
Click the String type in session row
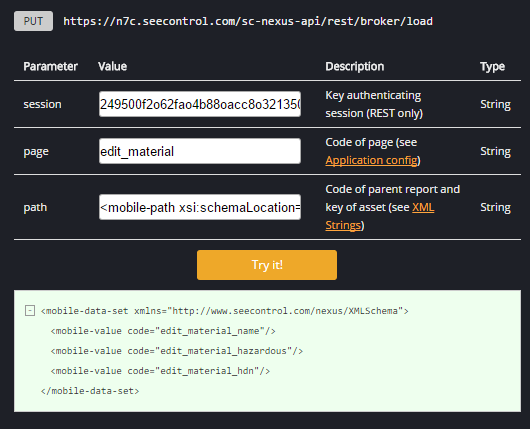(x=495, y=104)
